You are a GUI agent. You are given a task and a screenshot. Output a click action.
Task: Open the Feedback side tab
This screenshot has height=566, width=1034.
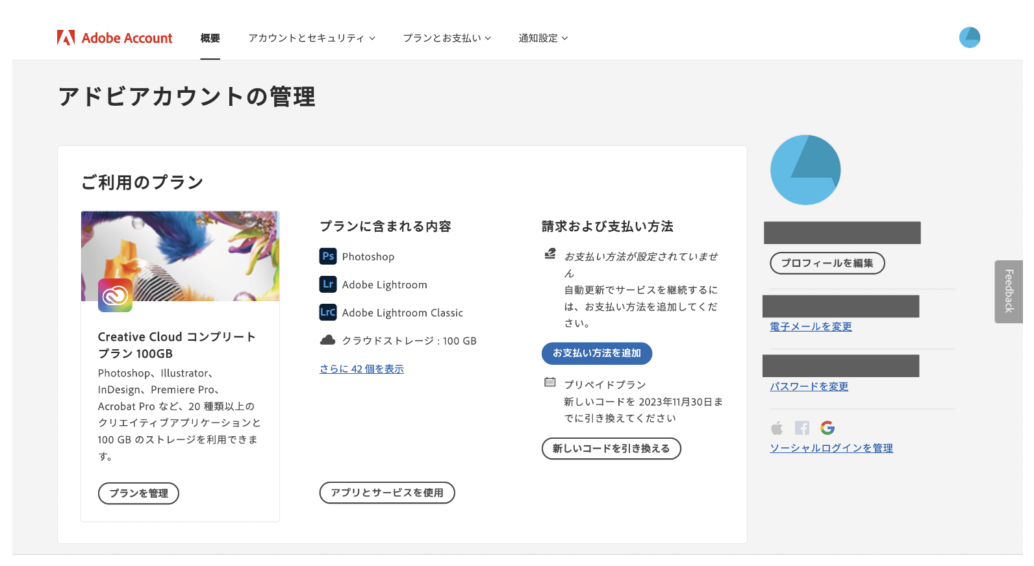tap(1009, 292)
